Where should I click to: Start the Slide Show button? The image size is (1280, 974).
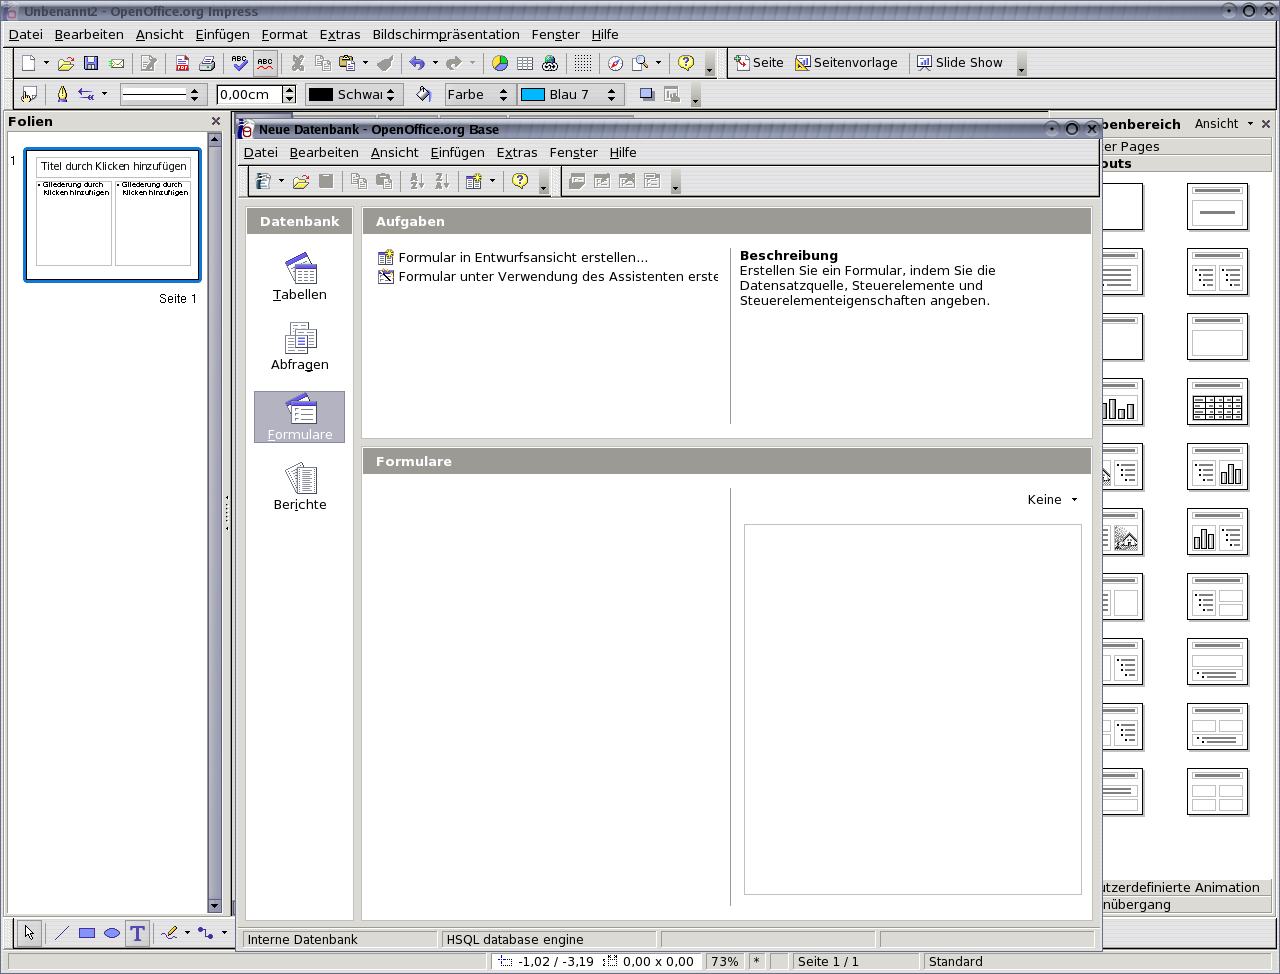(x=959, y=62)
